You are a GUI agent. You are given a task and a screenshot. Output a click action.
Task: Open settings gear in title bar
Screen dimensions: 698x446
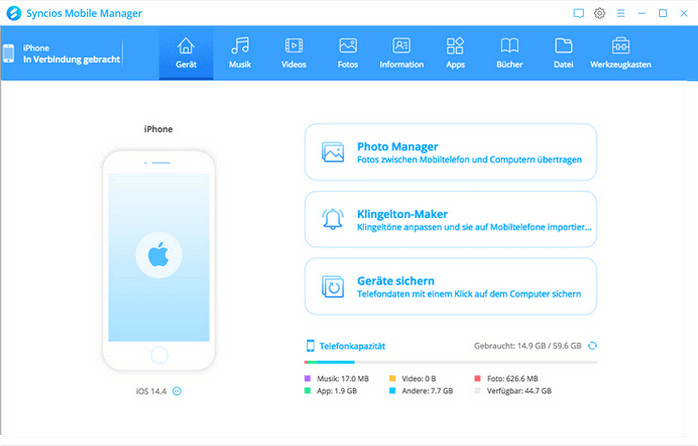600,13
